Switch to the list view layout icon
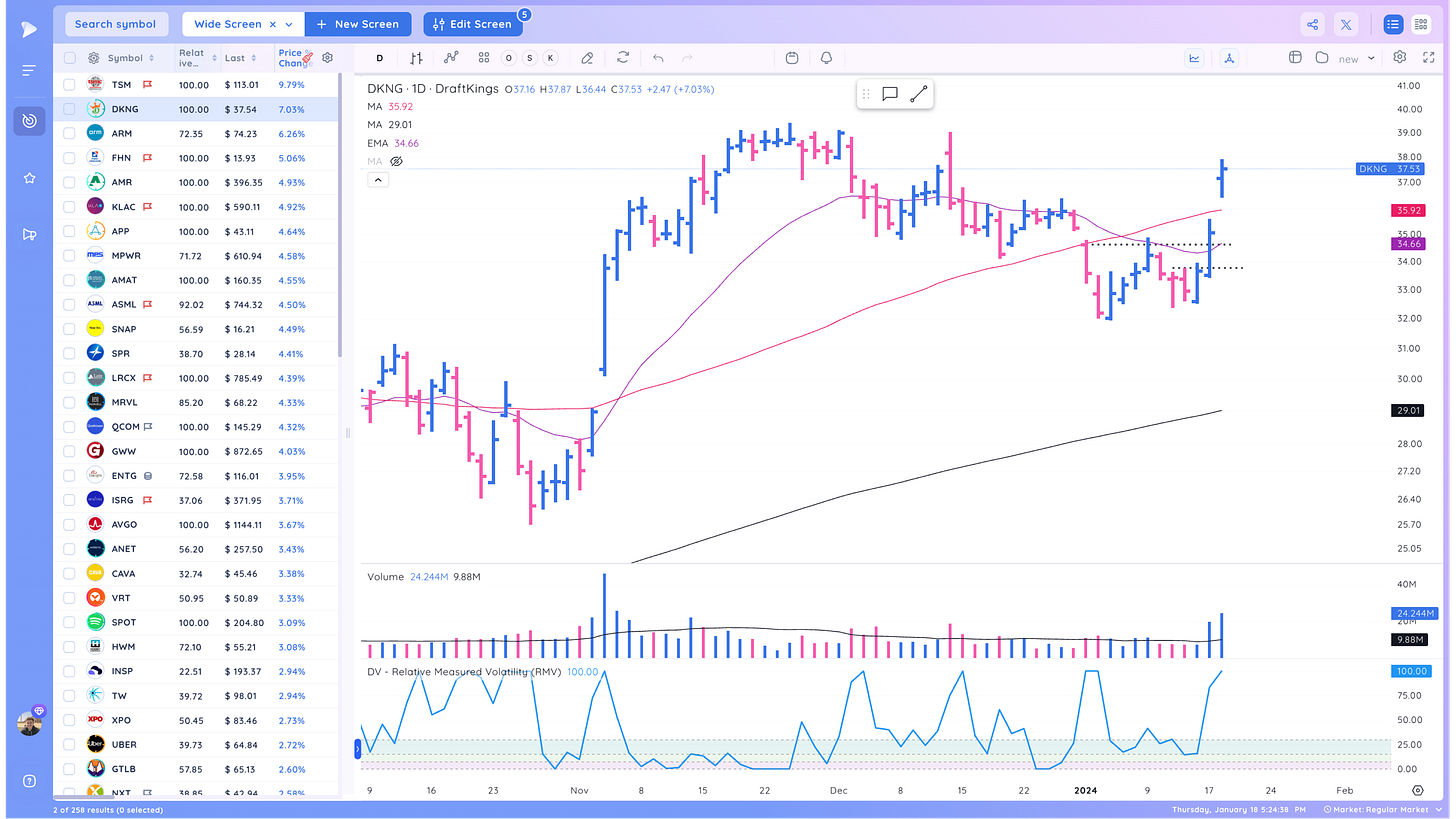1456x819 pixels. [x=1393, y=25]
